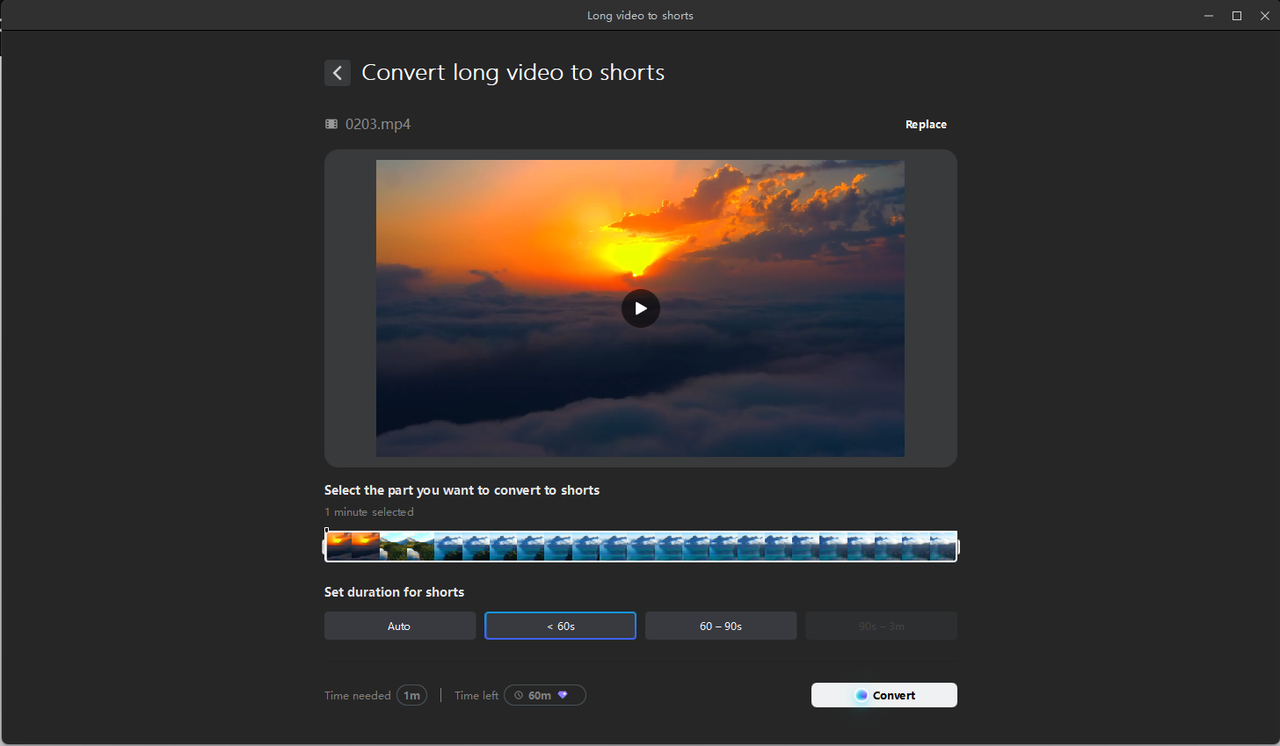Choose the 60 – 90s duration option
The height and width of the screenshot is (746, 1280).
click(720, 625)
